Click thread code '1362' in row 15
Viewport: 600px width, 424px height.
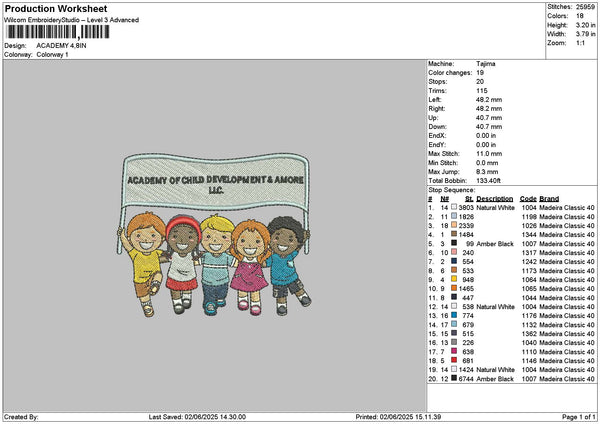pyautogui.click(x=529, y=334)
